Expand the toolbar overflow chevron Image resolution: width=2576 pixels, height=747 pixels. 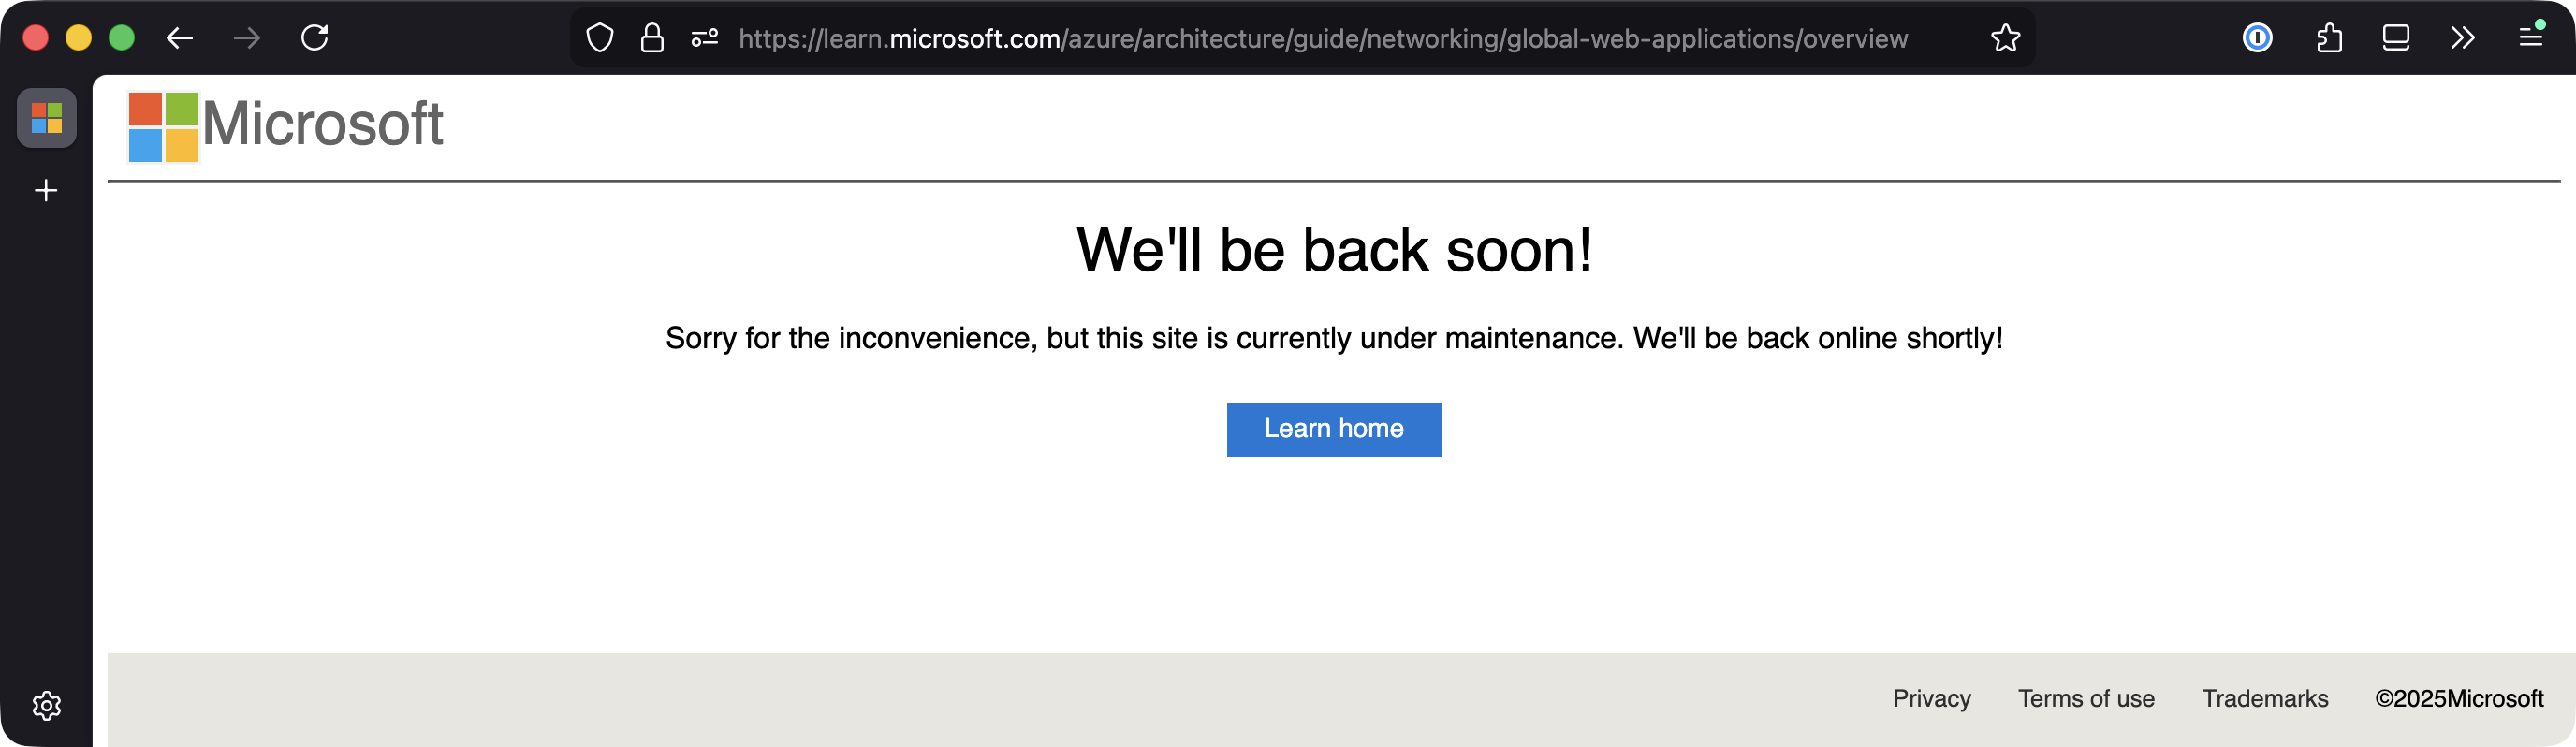click(x=2461, y=38)
